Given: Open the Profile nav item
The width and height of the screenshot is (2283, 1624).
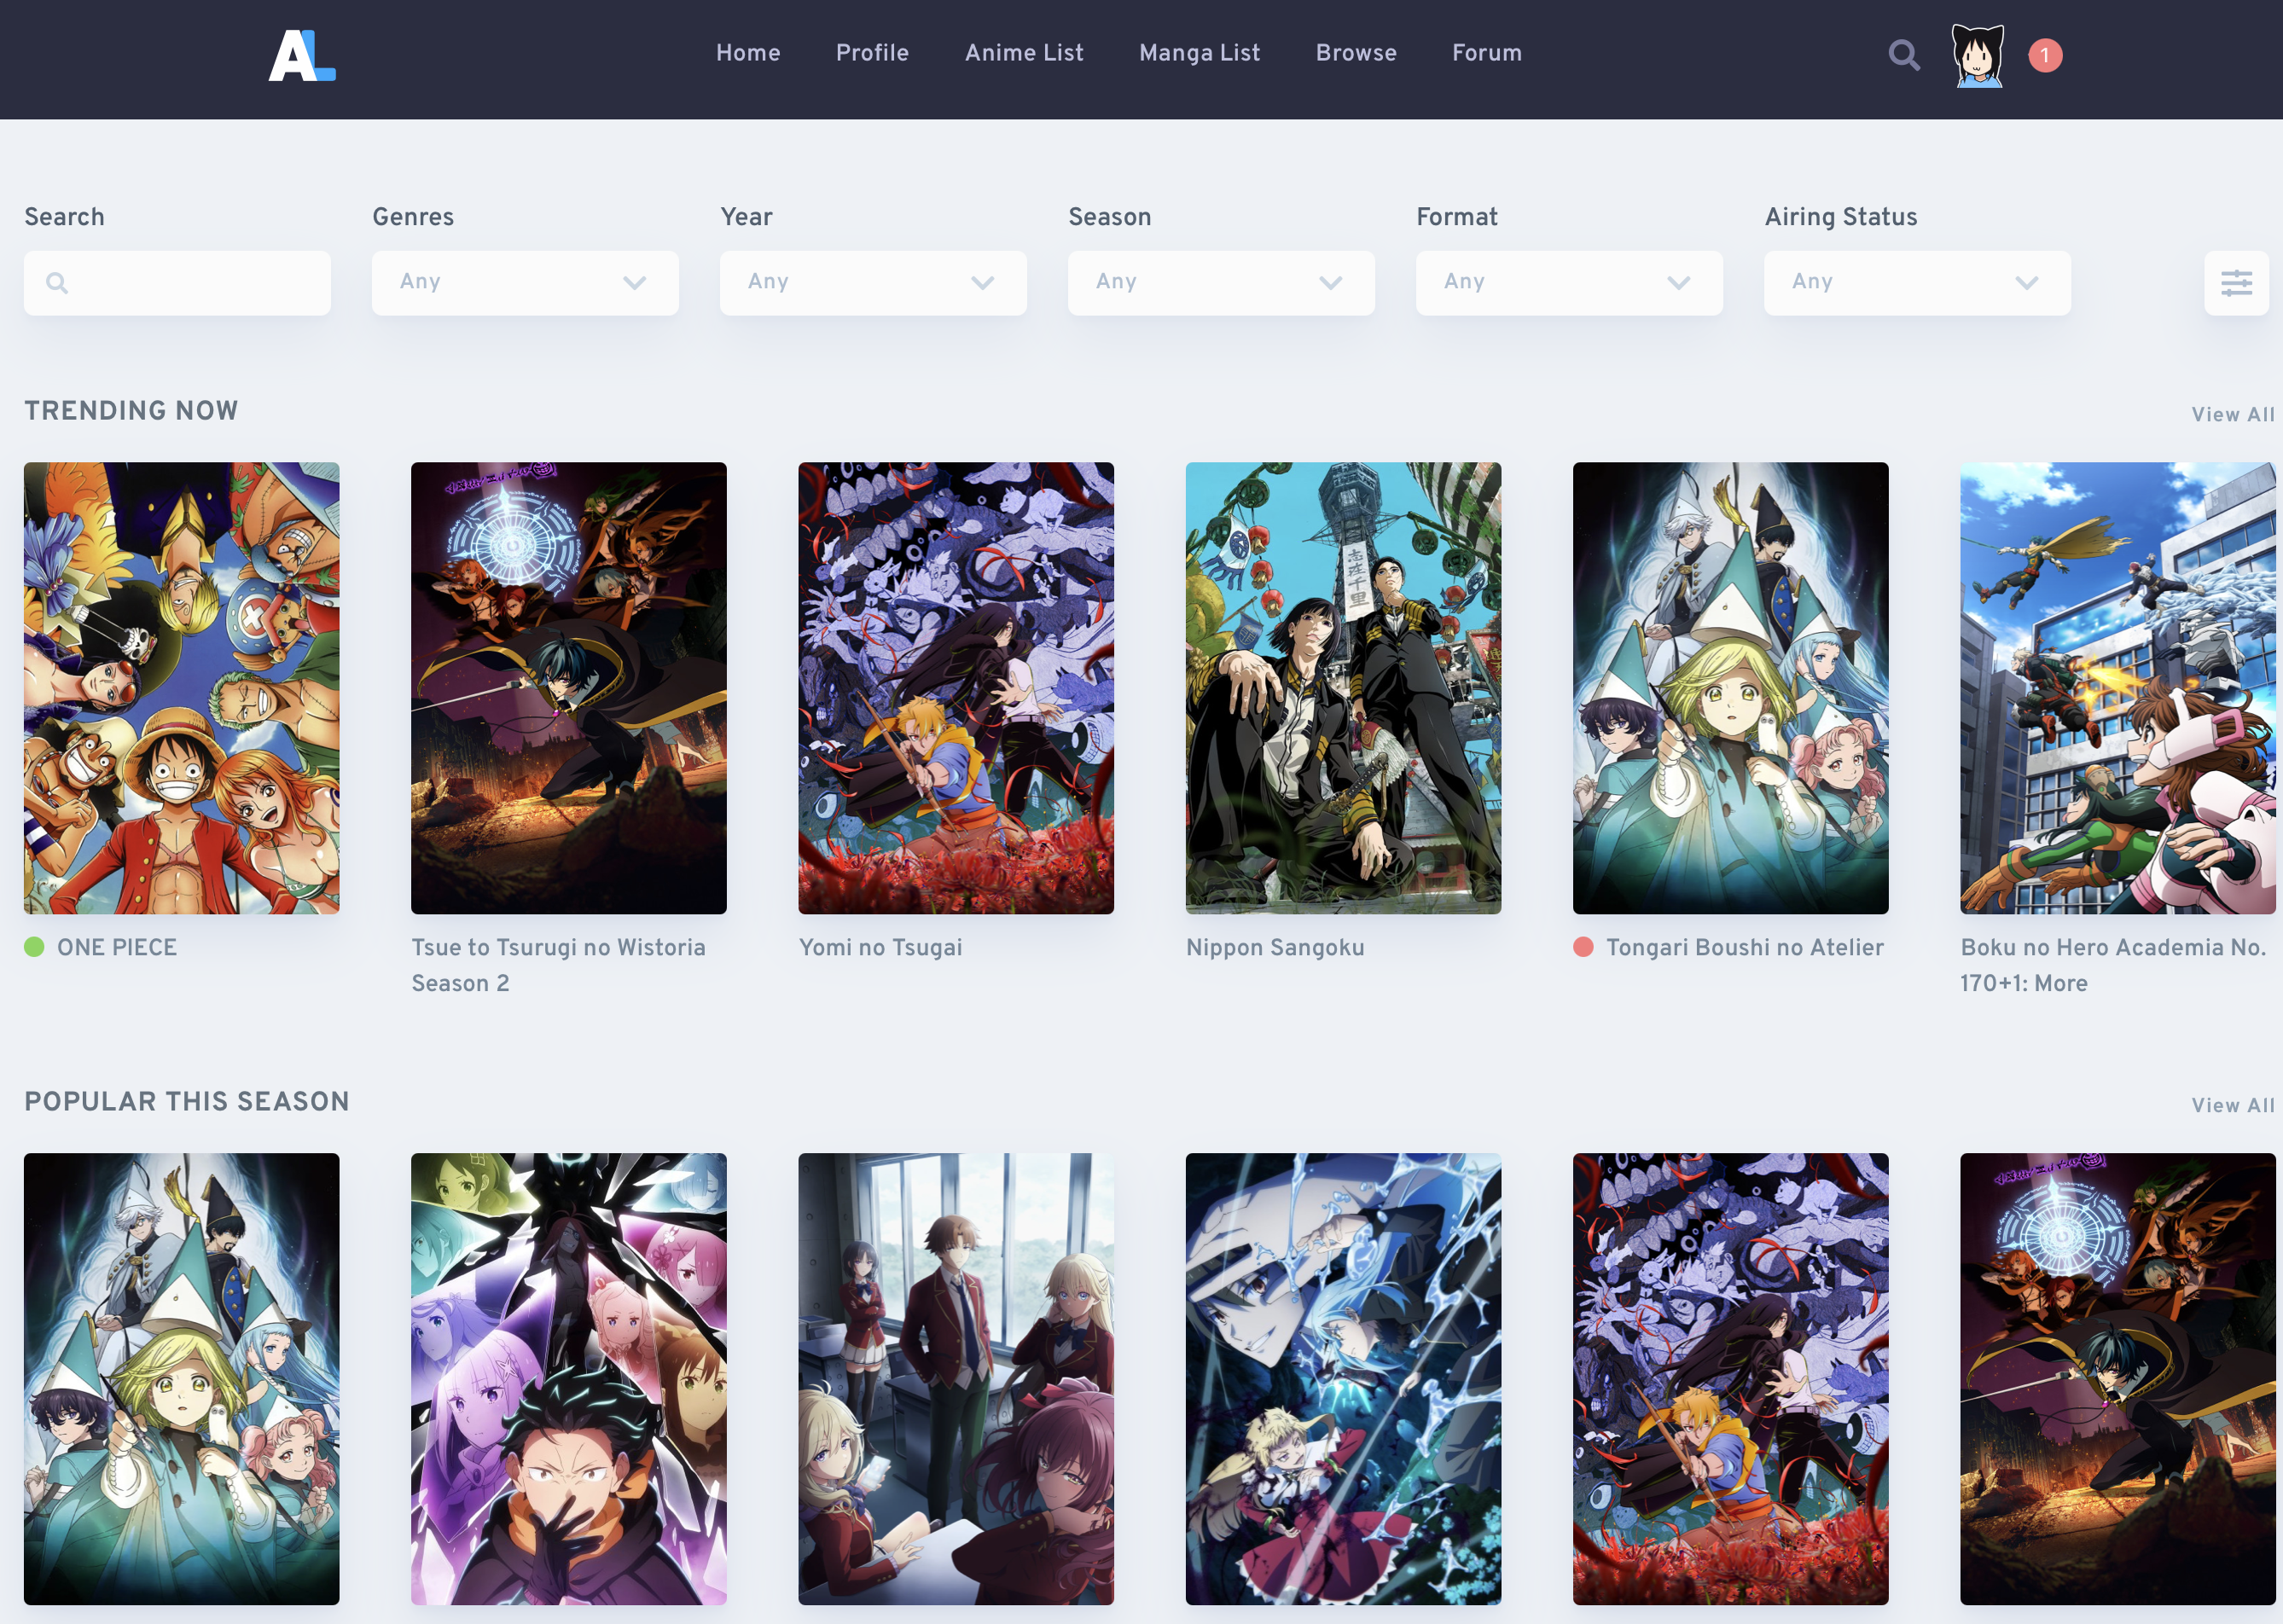Looking at the screenshot, I should click(872, 53).
